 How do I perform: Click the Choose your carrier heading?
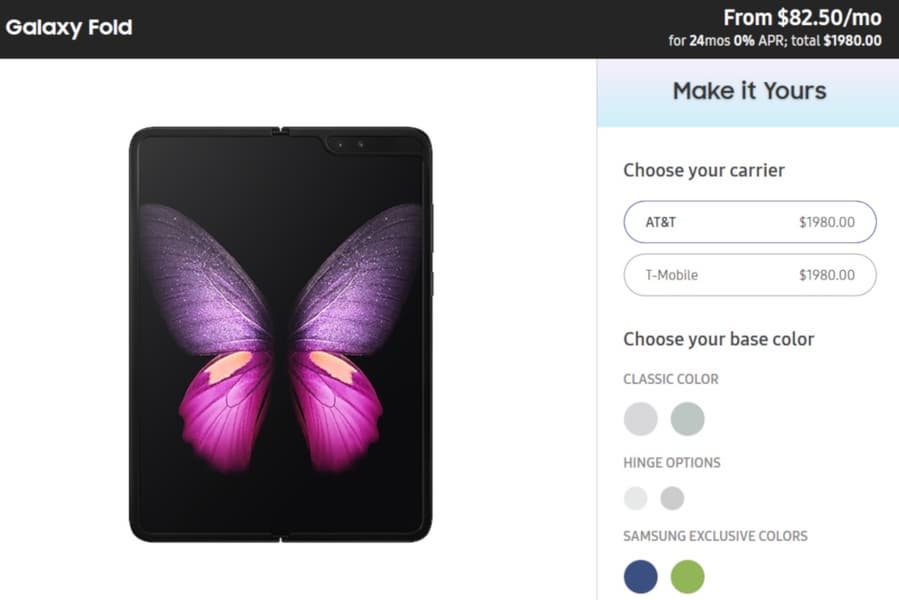point(703,170)
